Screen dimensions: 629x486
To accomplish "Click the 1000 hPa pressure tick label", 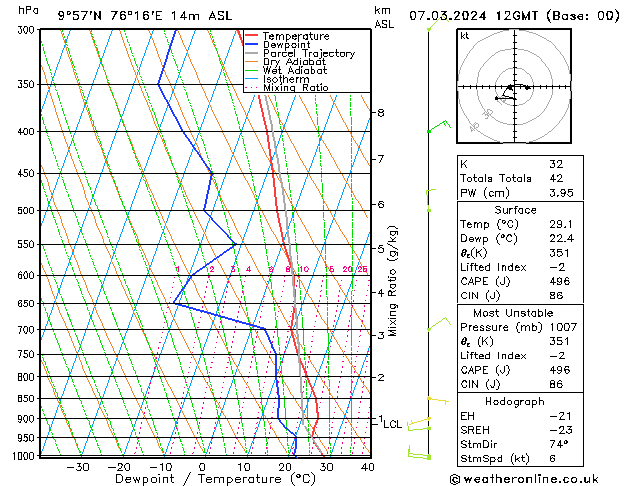I will (24, 456).
